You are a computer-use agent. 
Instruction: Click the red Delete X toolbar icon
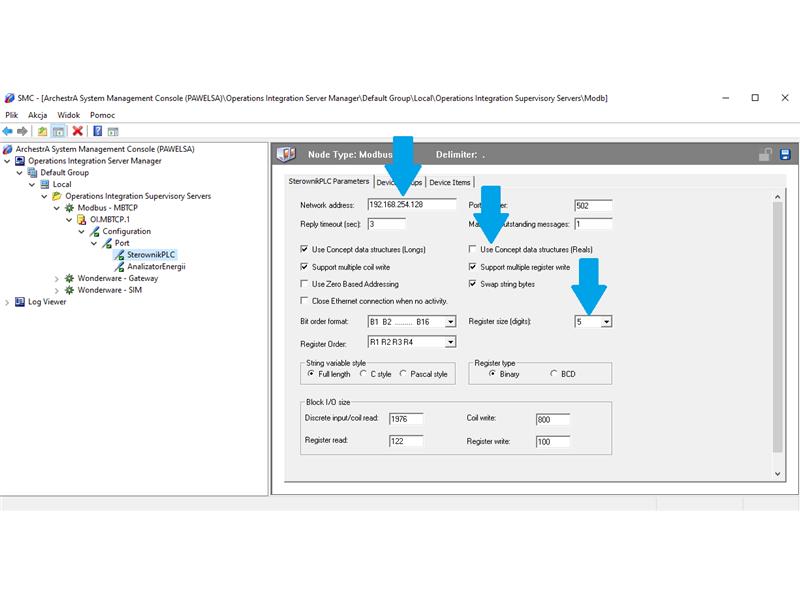pyautogui.click(x=78, y=131)
